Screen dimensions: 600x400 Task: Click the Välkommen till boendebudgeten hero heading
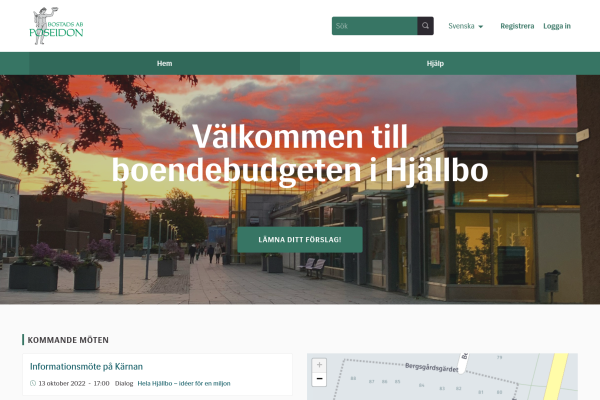(x=300, y=153)
